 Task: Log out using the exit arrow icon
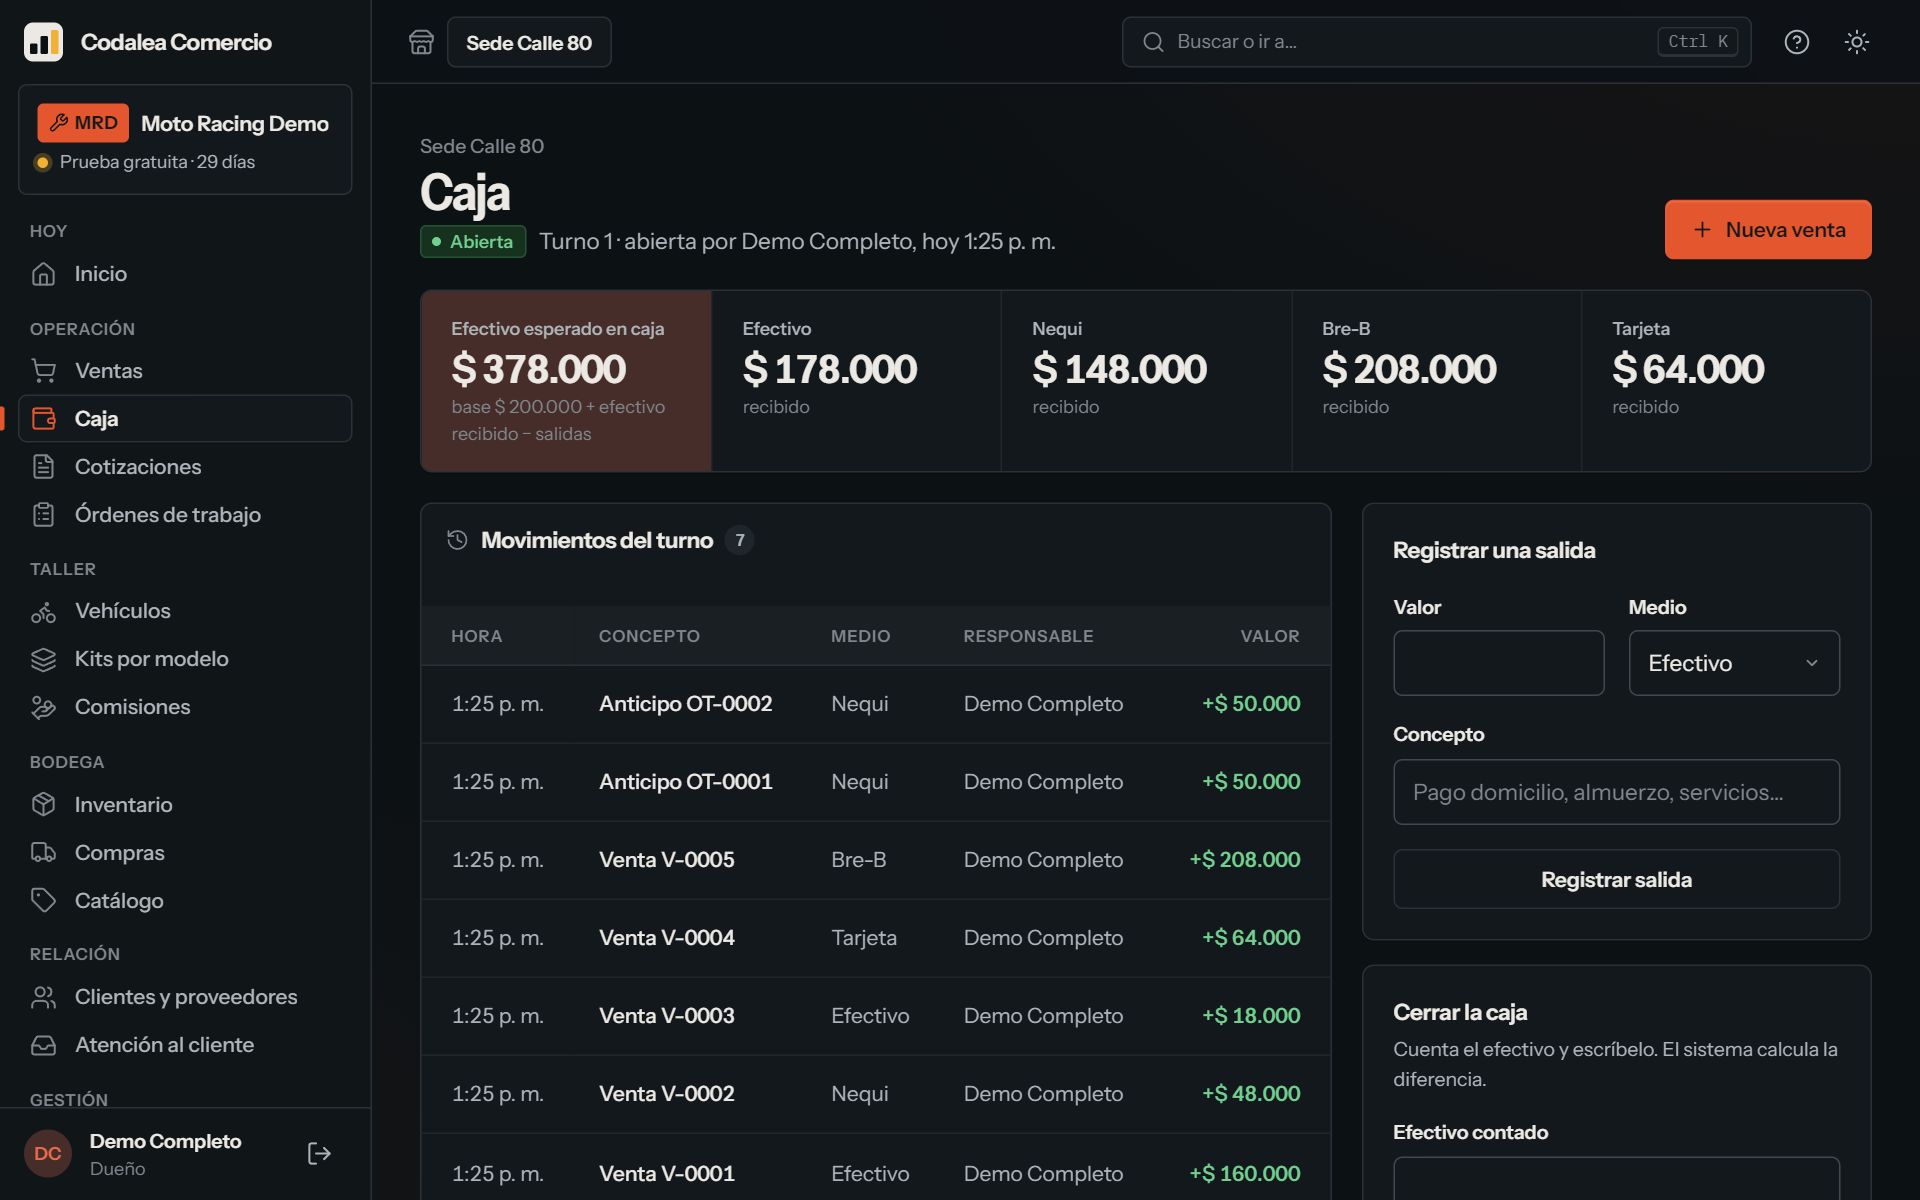(319, 1154)
